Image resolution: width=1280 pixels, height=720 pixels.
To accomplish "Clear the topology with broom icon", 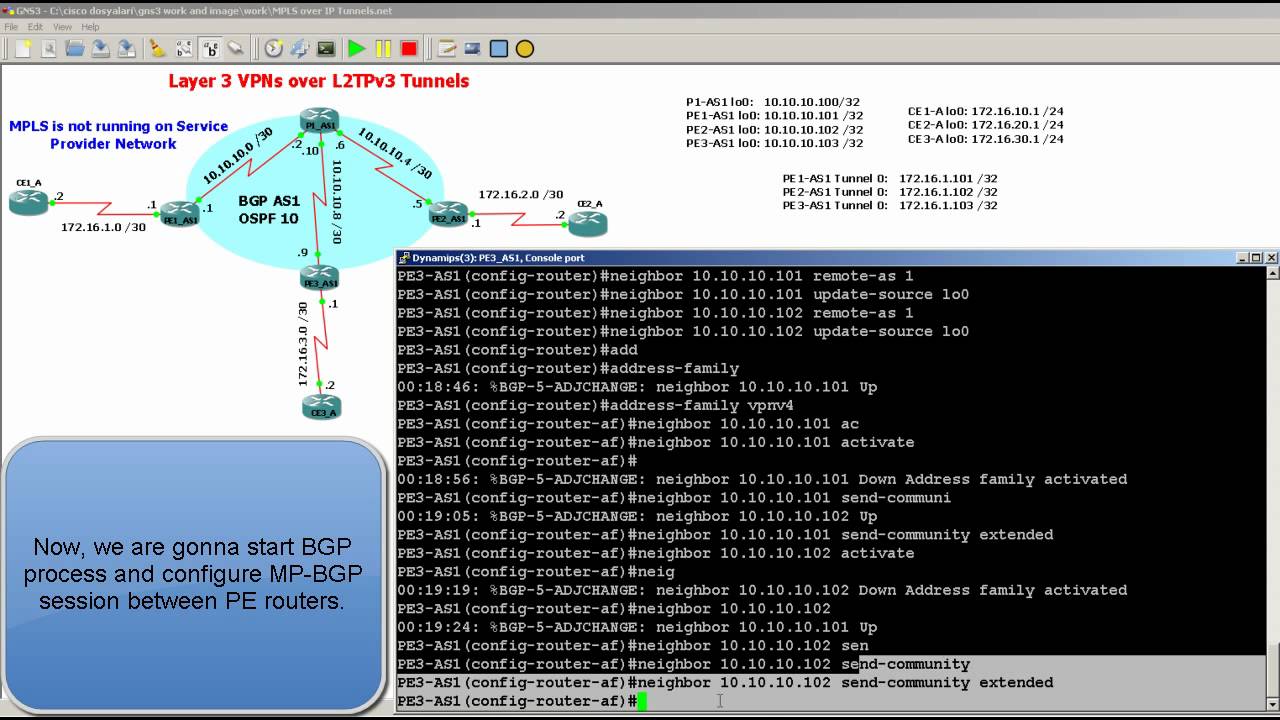I will pyautogui.click(x=158, y=48).
